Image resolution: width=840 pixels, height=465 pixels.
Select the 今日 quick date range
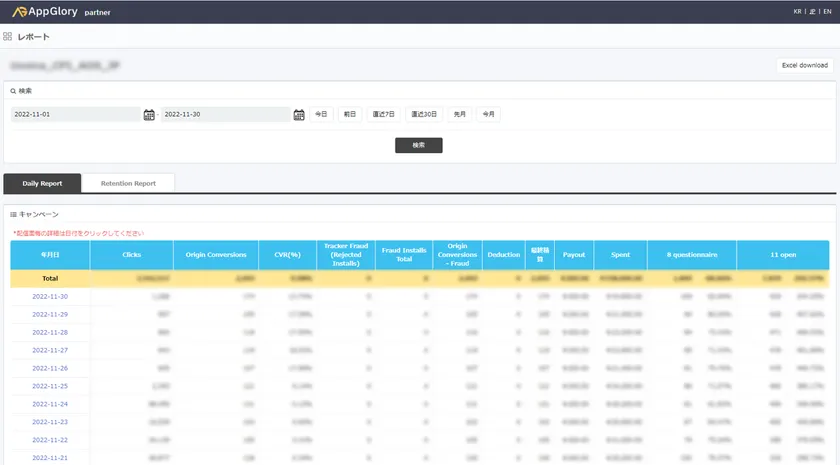pos(321,114)
